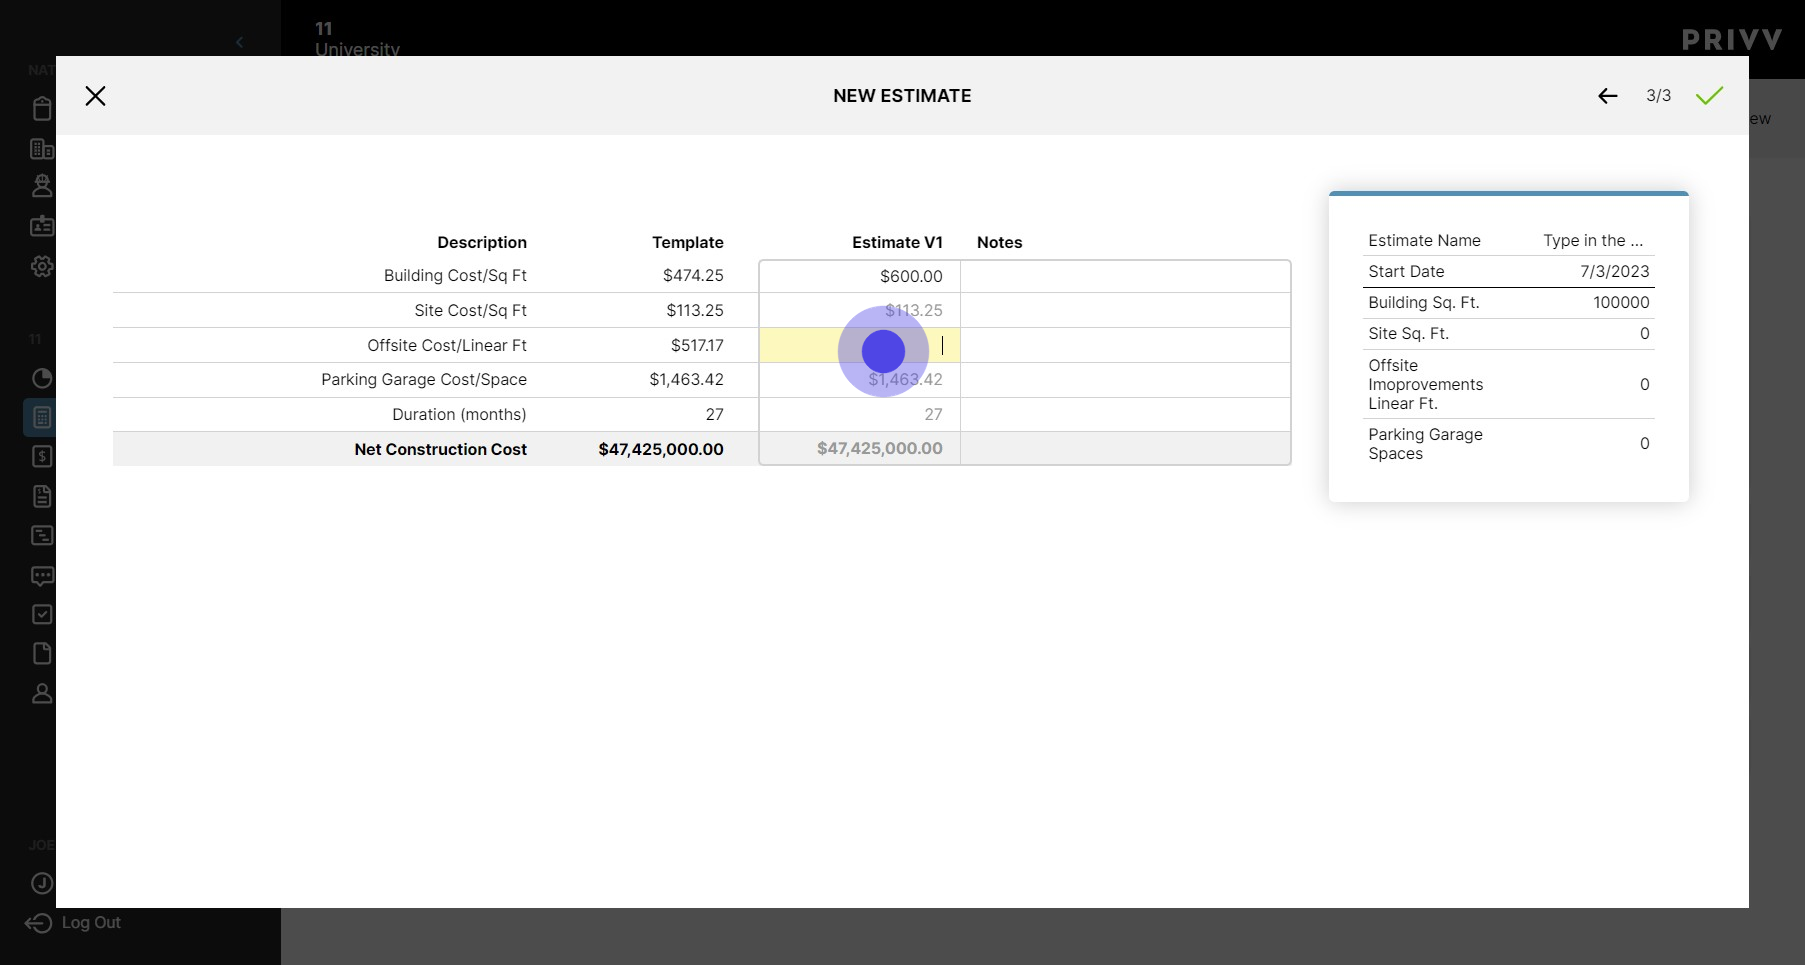Image resolution: width=1805 pixels, height=965 pixels.
Task: Click the Template value $113.25
Action: [x=695, y=310]
